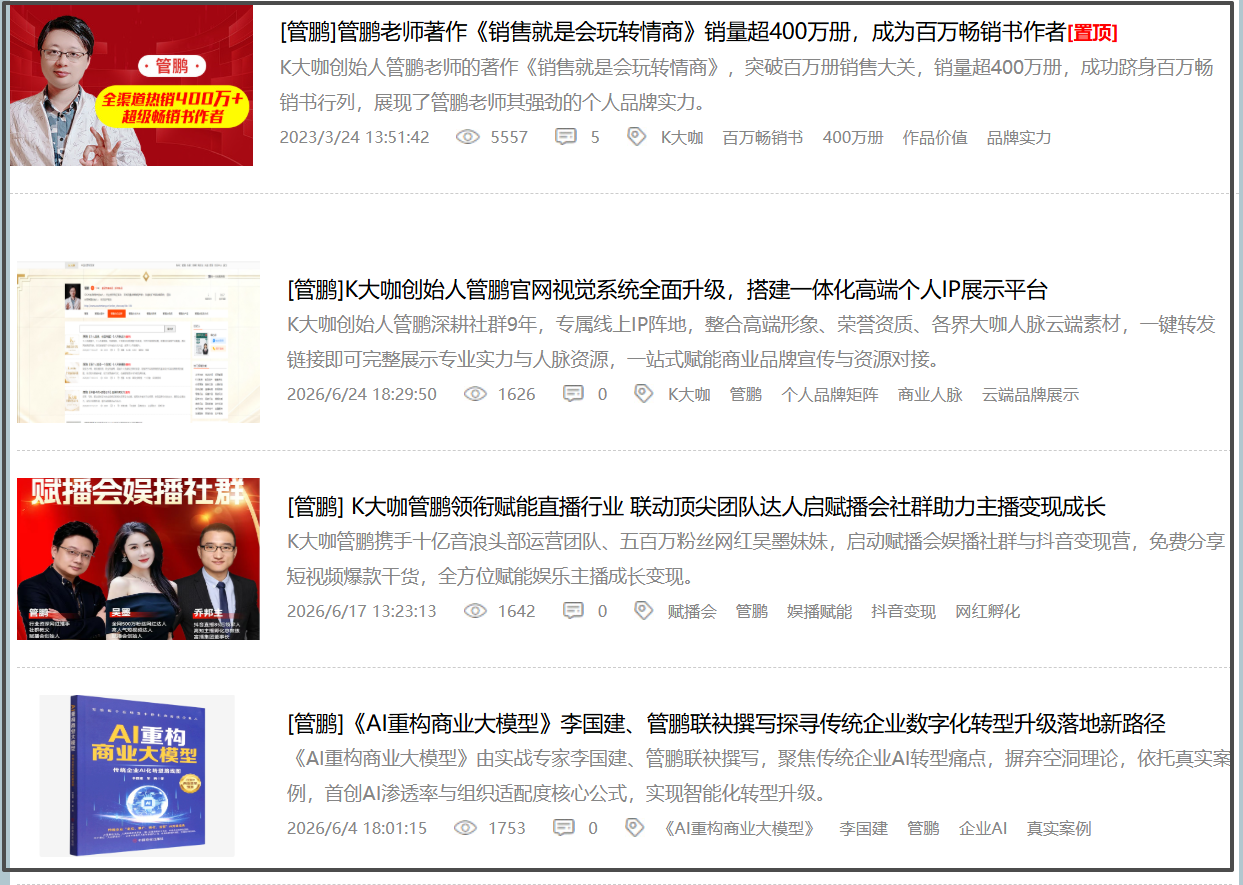The image size is (1243, 885).
Task: Select the 400万册 tag
Action: click(853, 138)
